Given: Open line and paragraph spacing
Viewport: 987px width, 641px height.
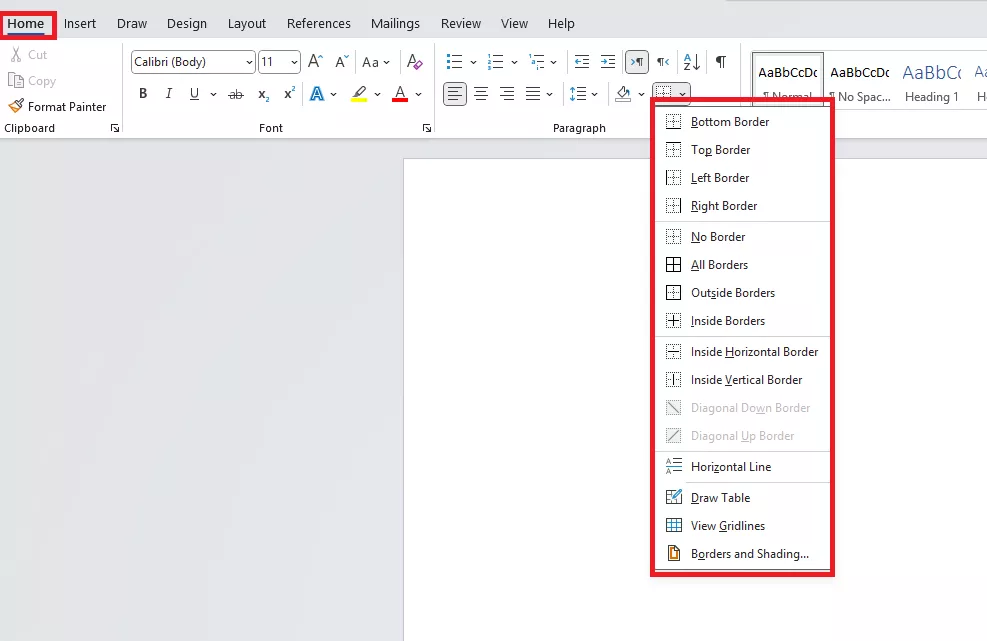Looking at the screenshot, I should click(x=577, y=94).
